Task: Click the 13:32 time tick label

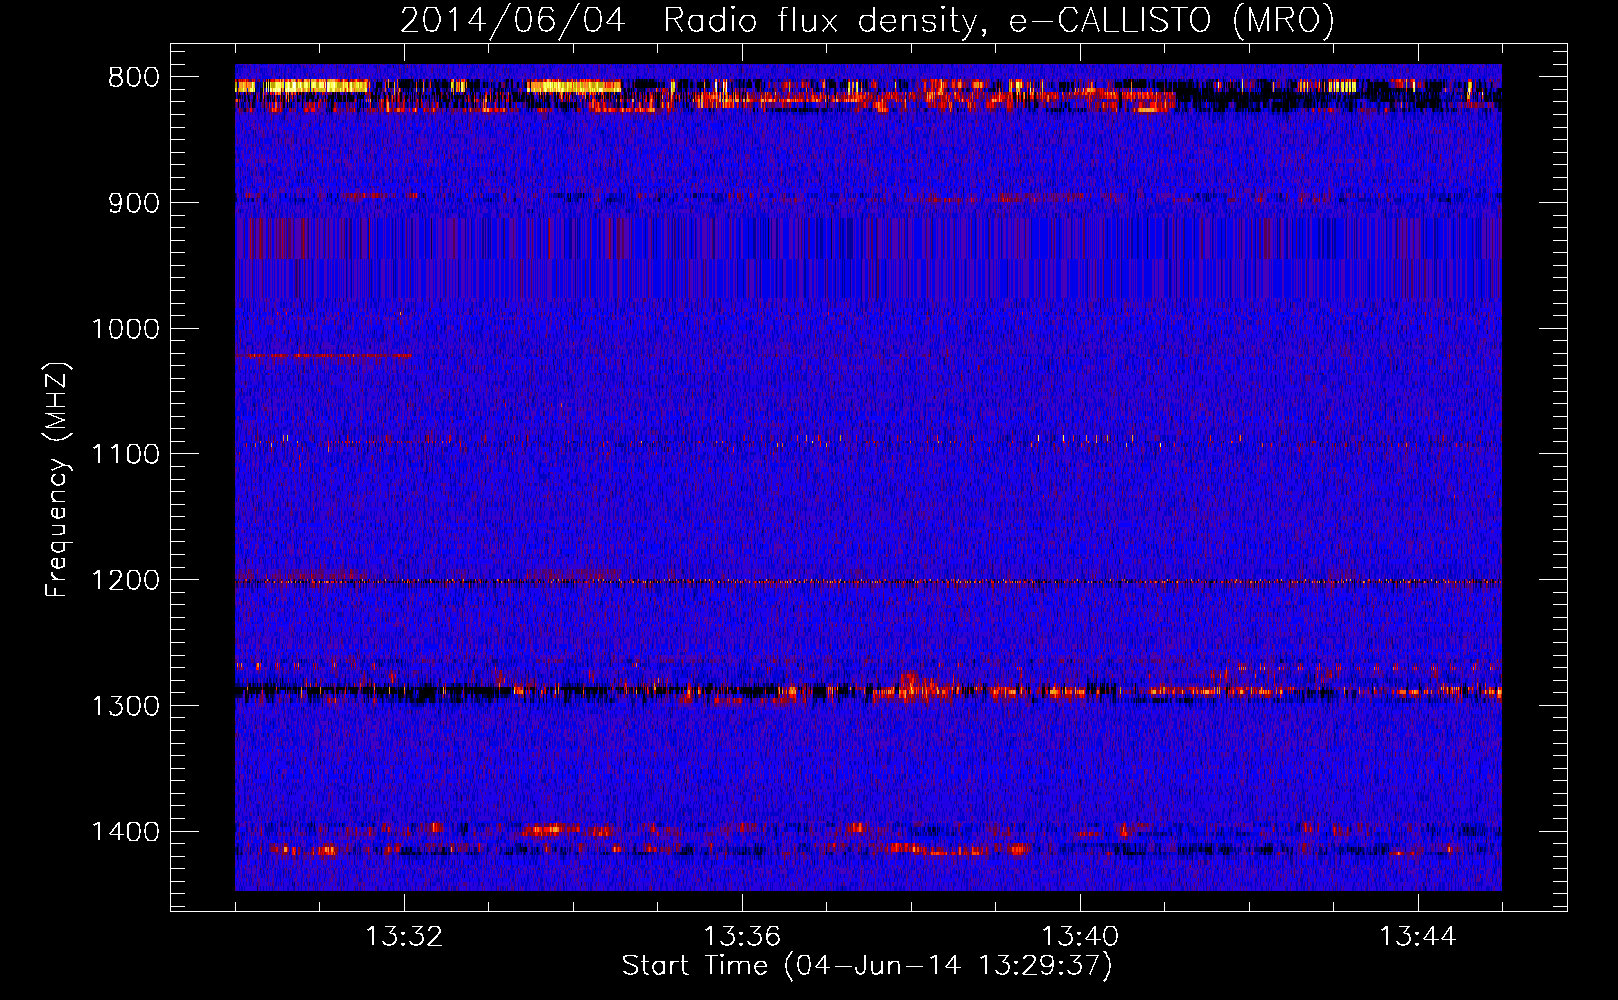Action: [404, 937]
